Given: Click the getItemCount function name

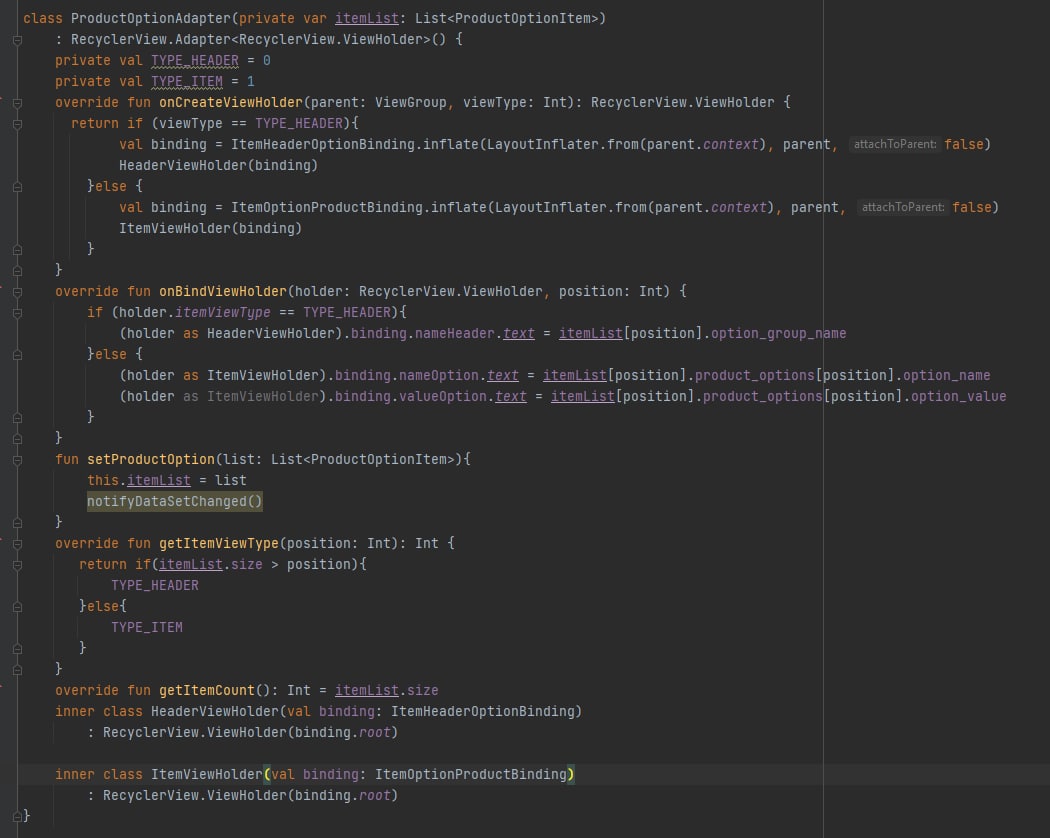Looking at the screenshot, I should coord(207,690).
